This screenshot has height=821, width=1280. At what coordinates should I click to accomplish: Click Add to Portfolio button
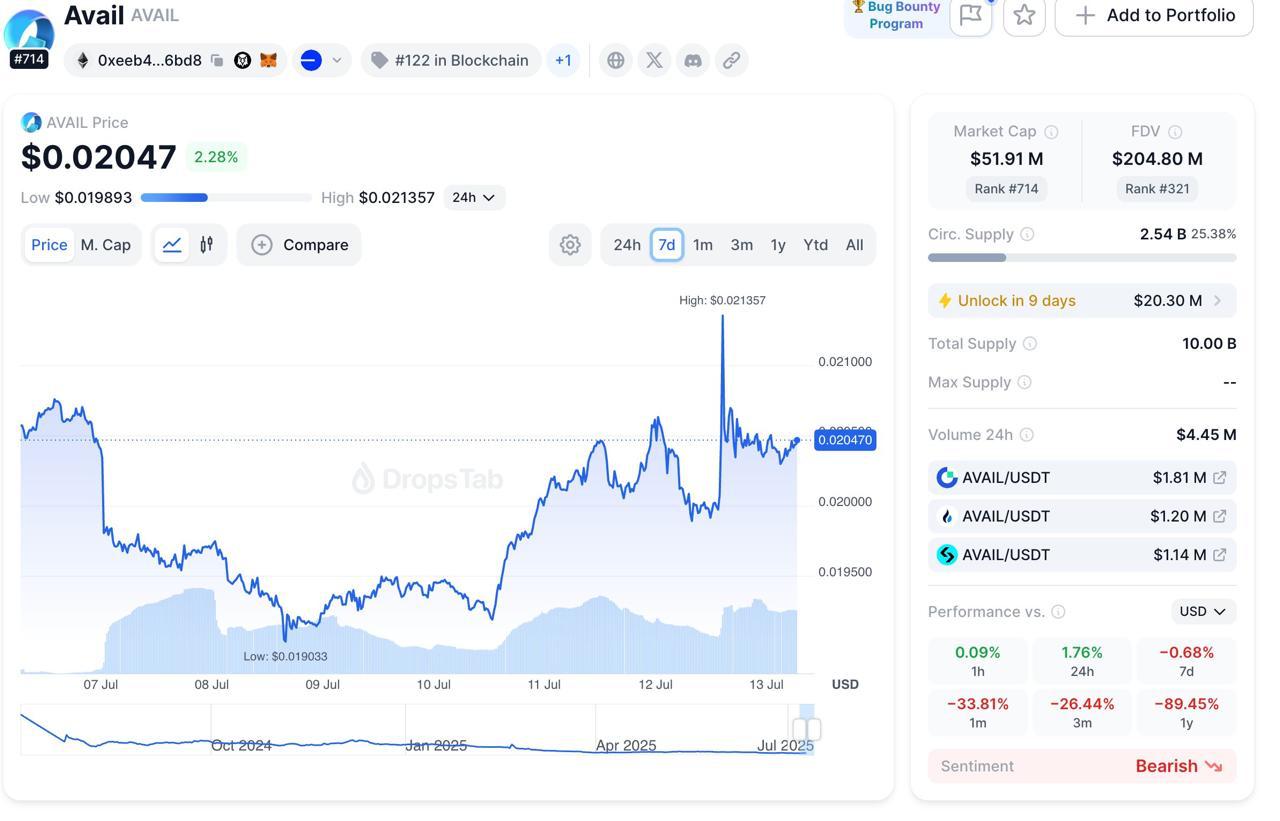click(x=1154, y=15)
